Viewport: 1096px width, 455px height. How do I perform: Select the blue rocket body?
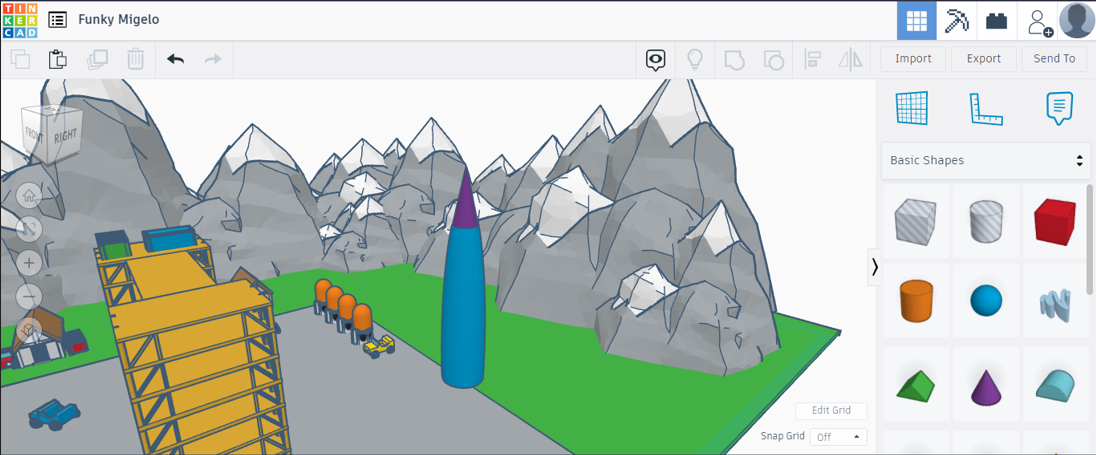[x=462, y=308]
